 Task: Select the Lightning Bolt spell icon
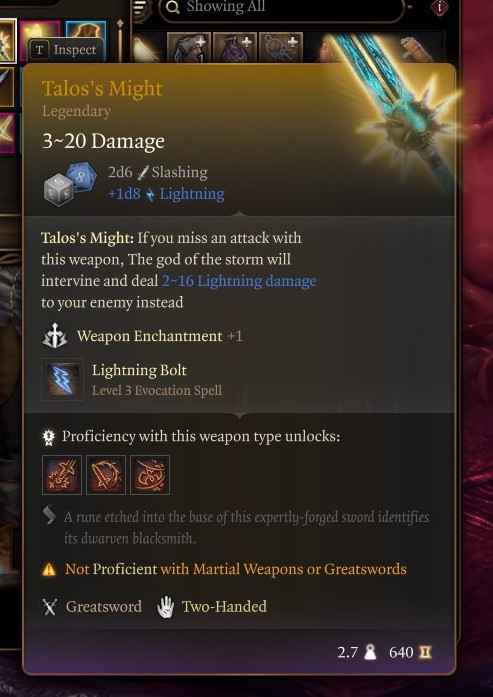pos(62,379)
